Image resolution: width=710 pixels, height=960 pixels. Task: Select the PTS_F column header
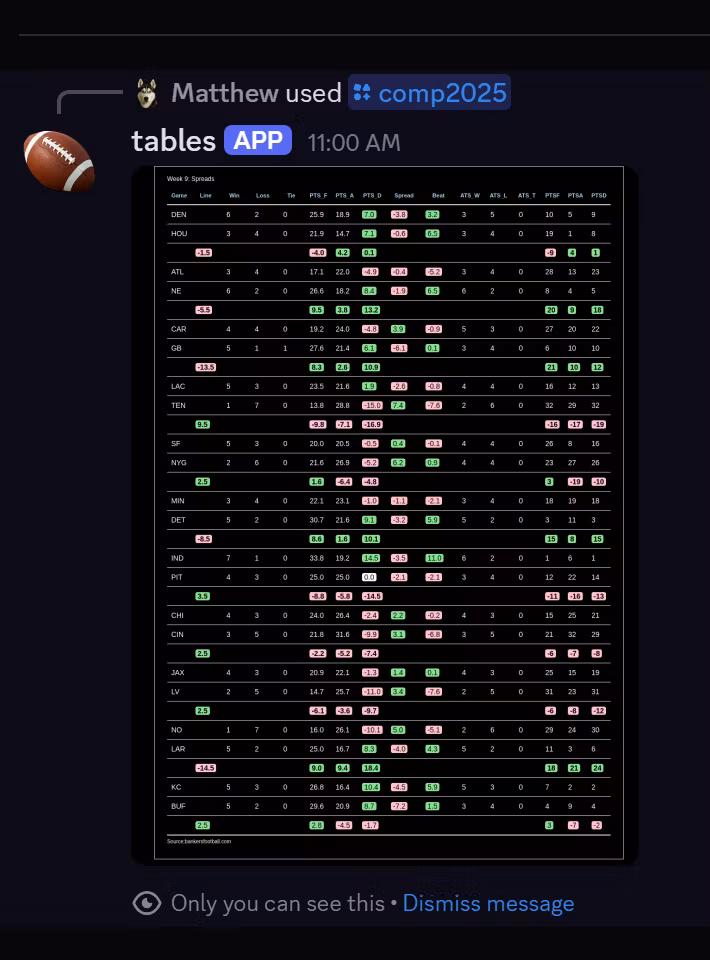318,195
